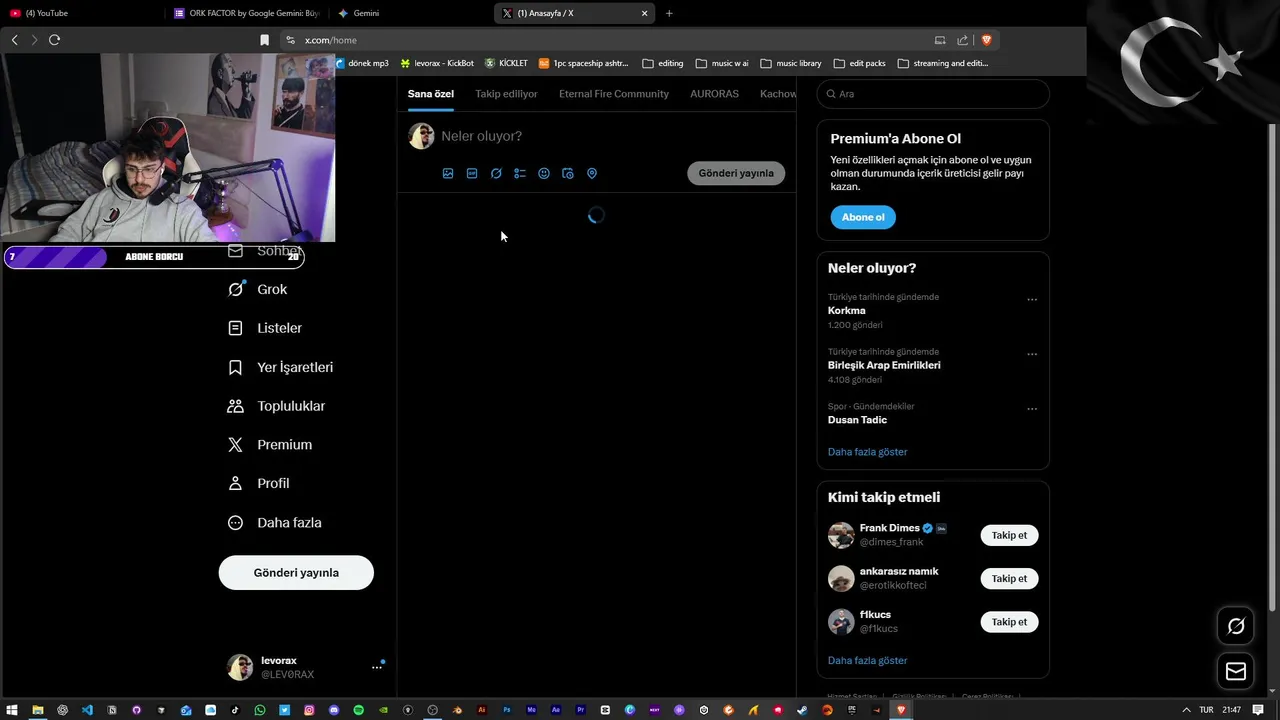Follow Frank Dimes with Takip et
This screenshot has height=720, width=1280.
[1009, 535]
